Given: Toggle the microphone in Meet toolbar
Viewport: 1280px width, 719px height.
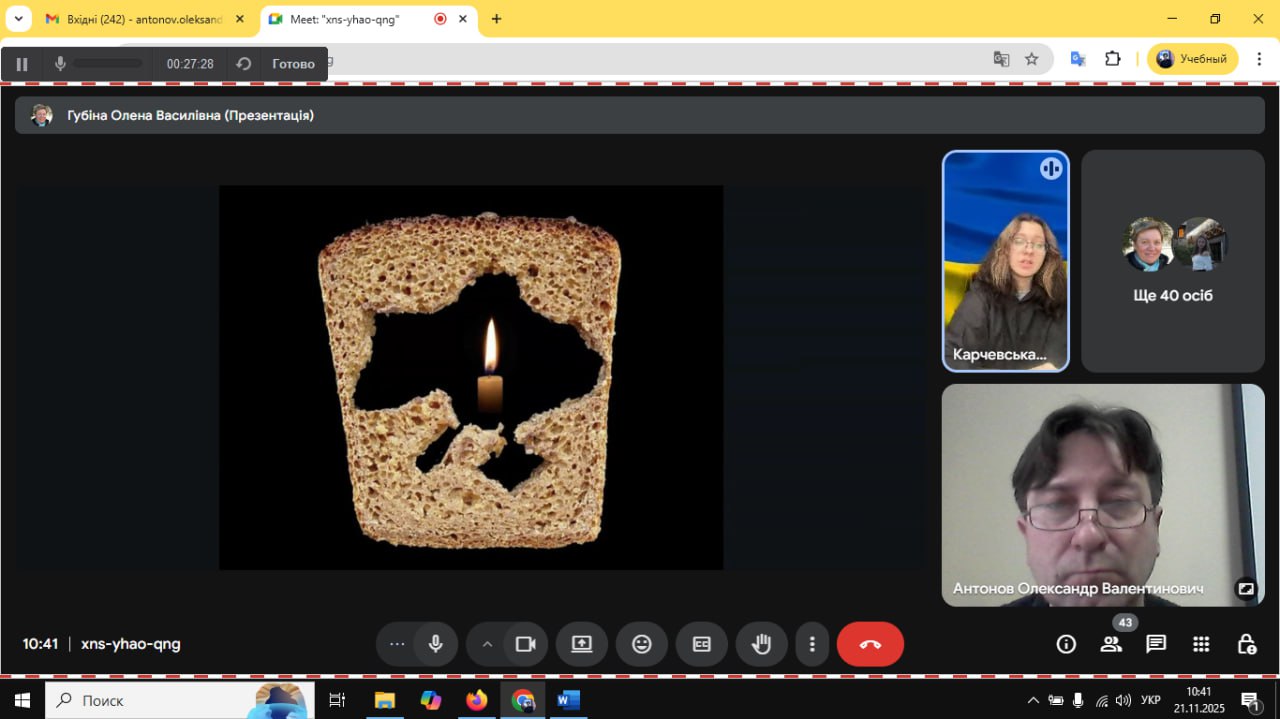Looking at the screenshot, I should click(x=435, y=644).
